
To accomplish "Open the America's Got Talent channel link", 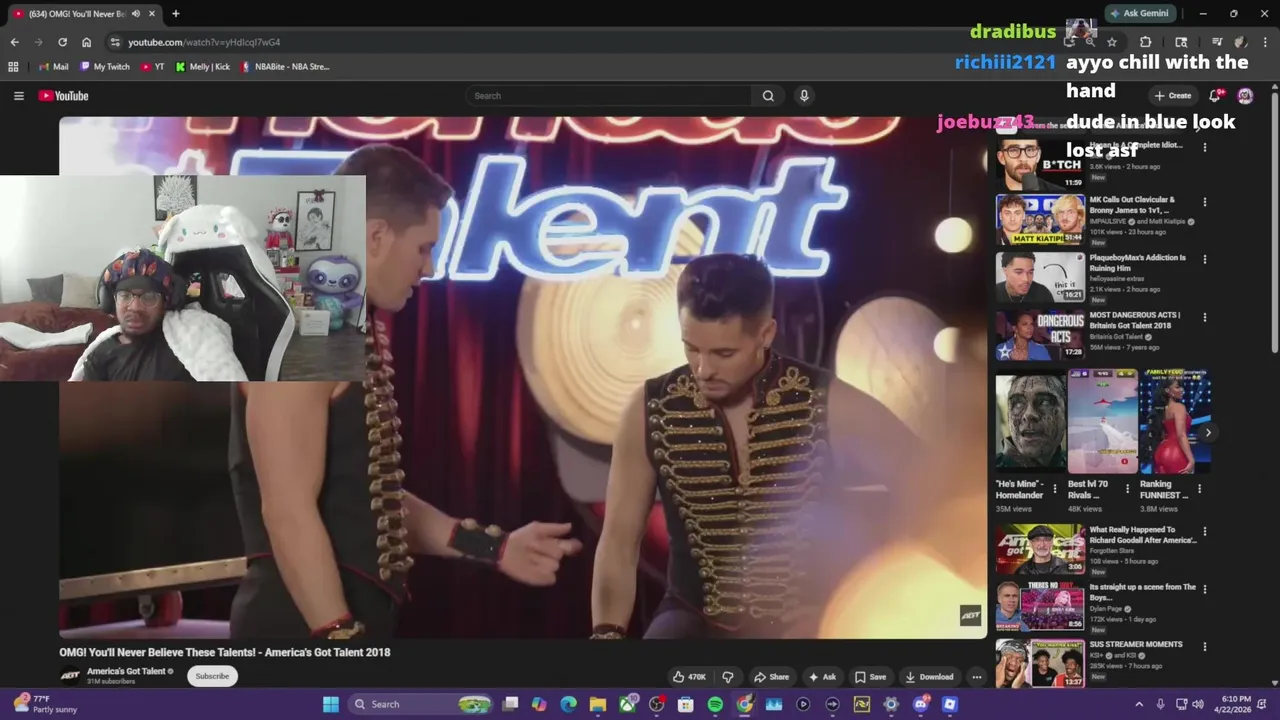I will [126, 671].
